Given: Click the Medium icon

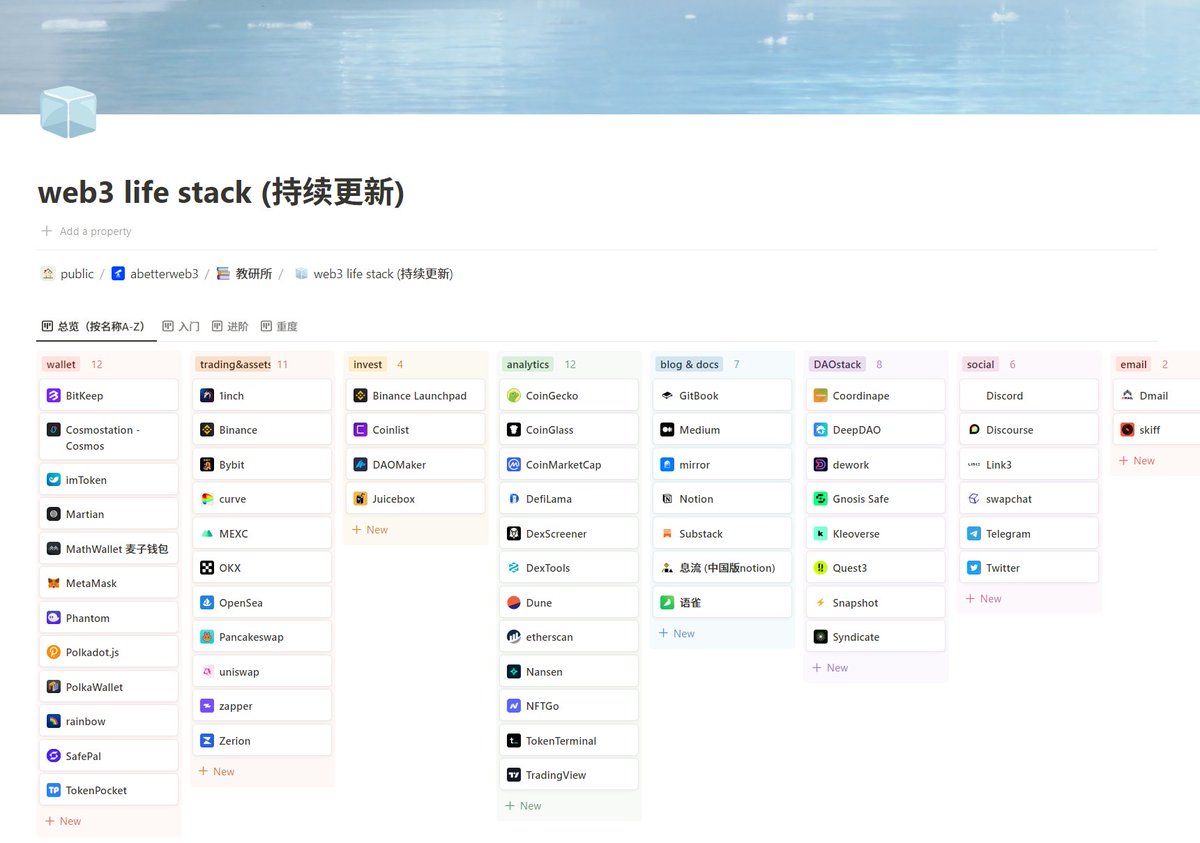Looking at the screenshot, I should point(667,430).
